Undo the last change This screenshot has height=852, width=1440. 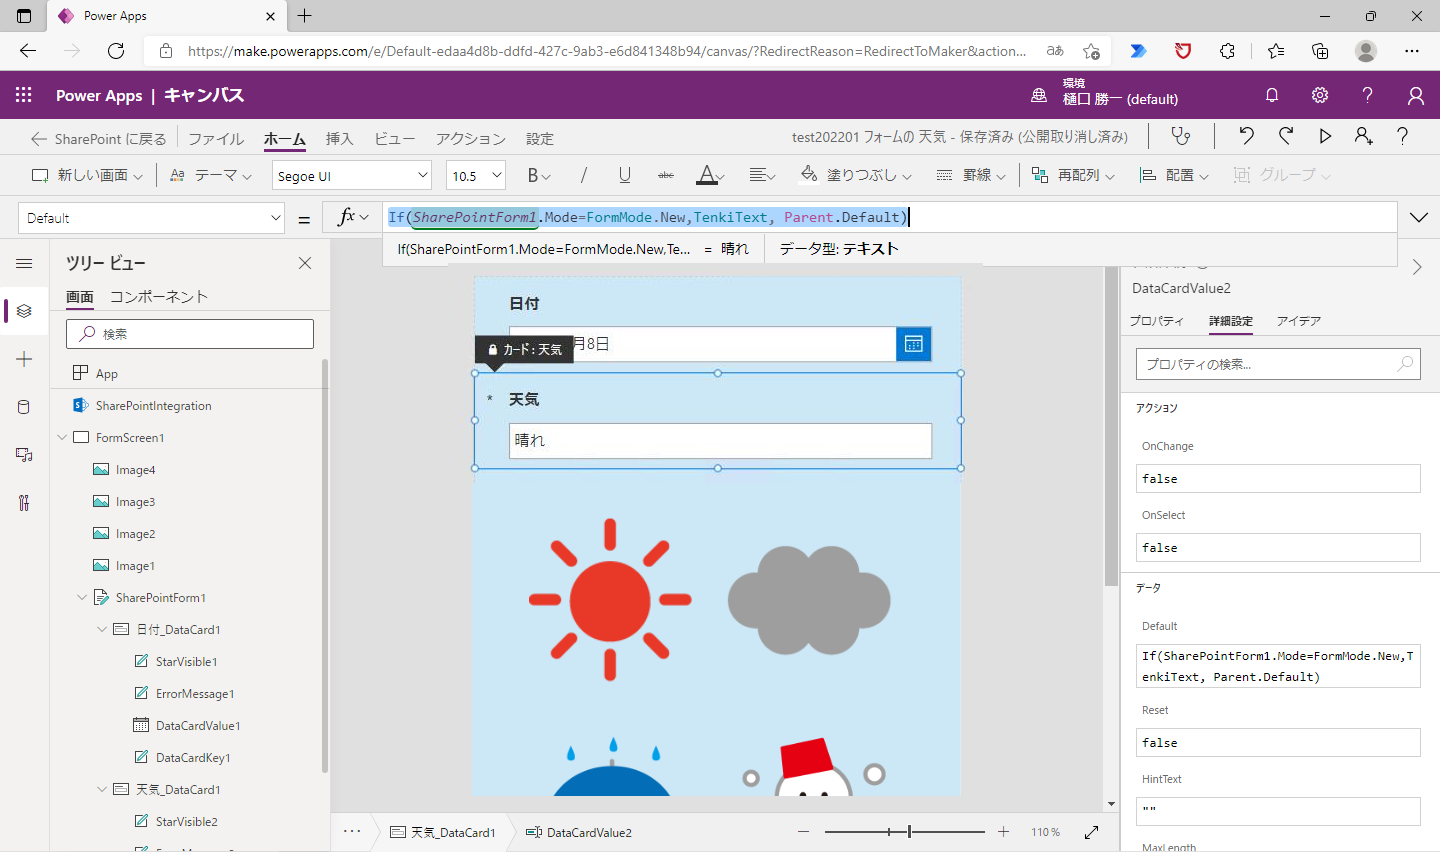pos(1246,136)
